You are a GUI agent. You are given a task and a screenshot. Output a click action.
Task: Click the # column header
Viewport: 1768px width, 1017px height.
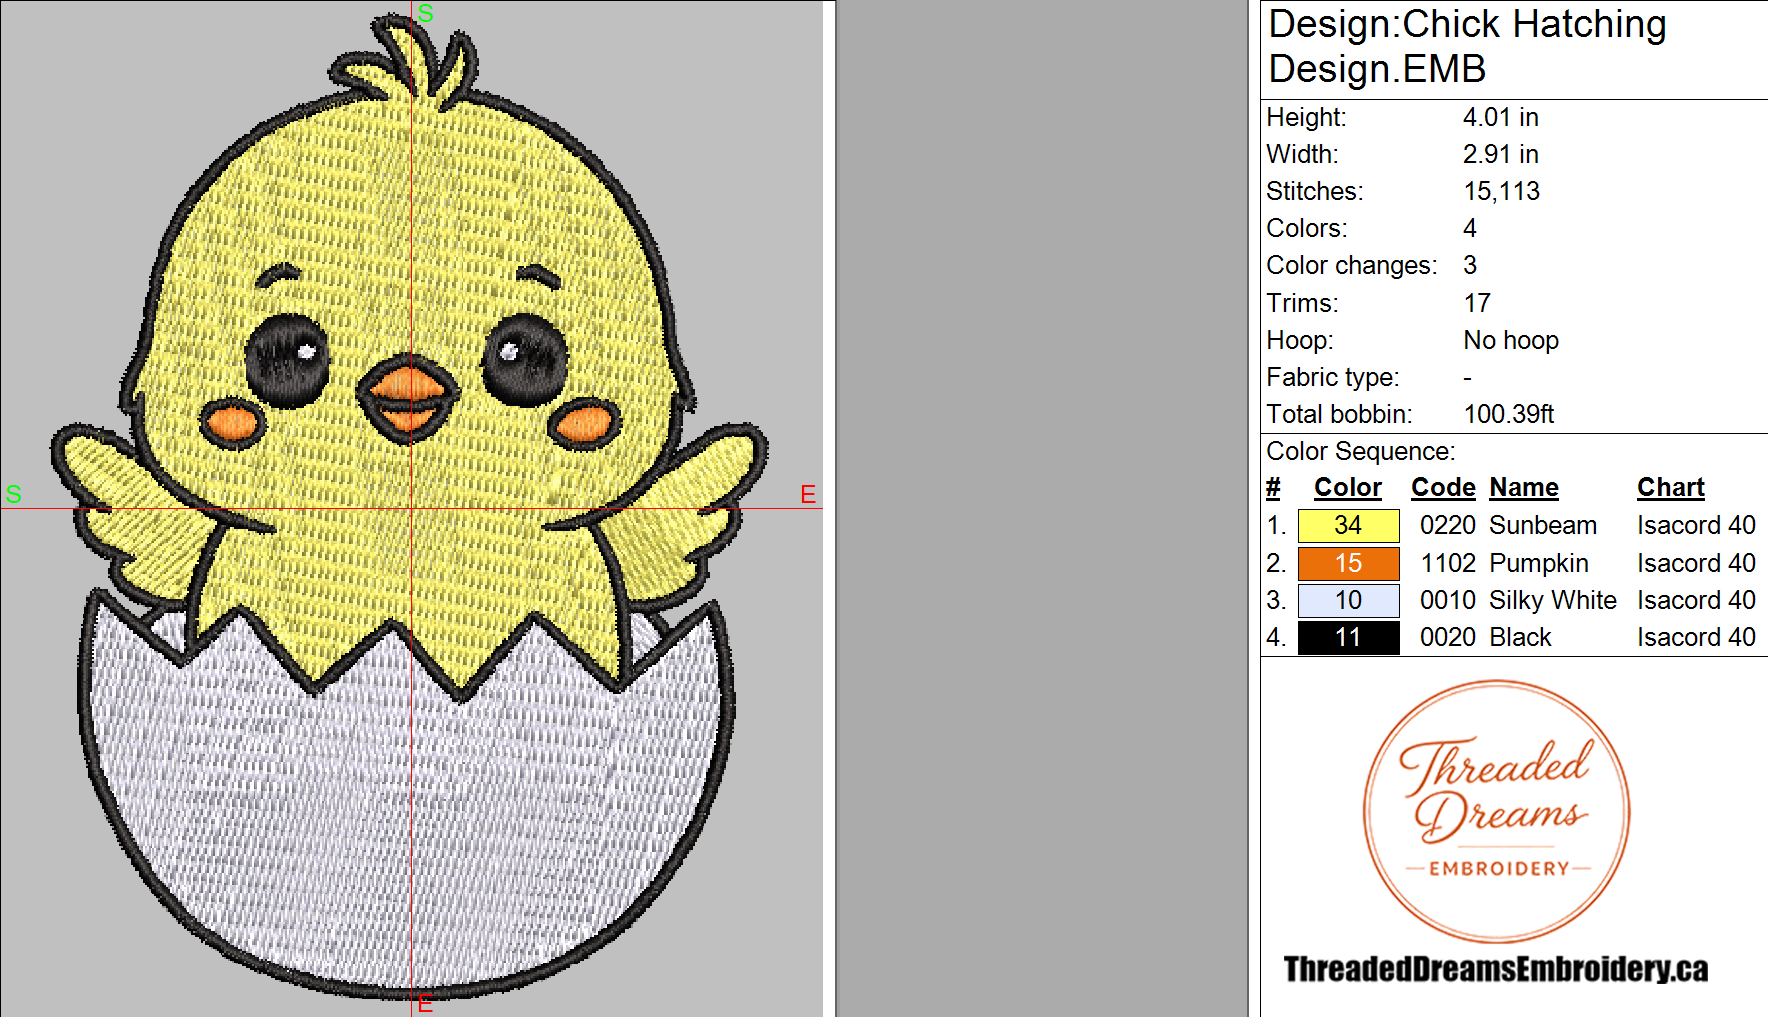(1273, 488)
